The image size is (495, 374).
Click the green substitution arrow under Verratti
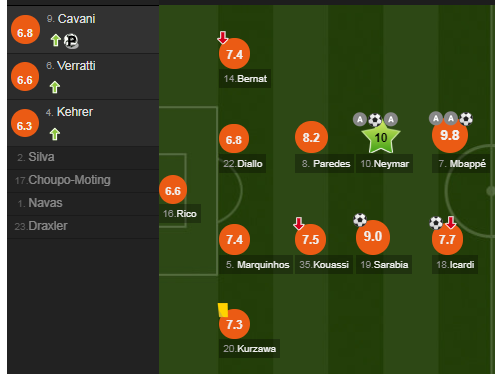[x=55, y=87]
